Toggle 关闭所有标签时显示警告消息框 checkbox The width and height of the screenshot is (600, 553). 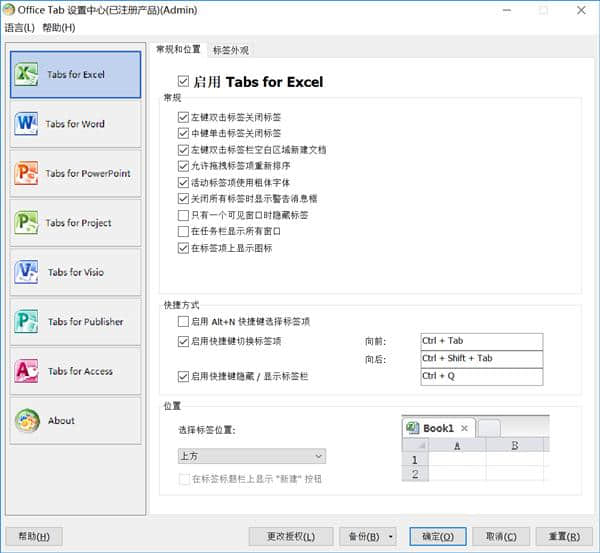[183, 199]
